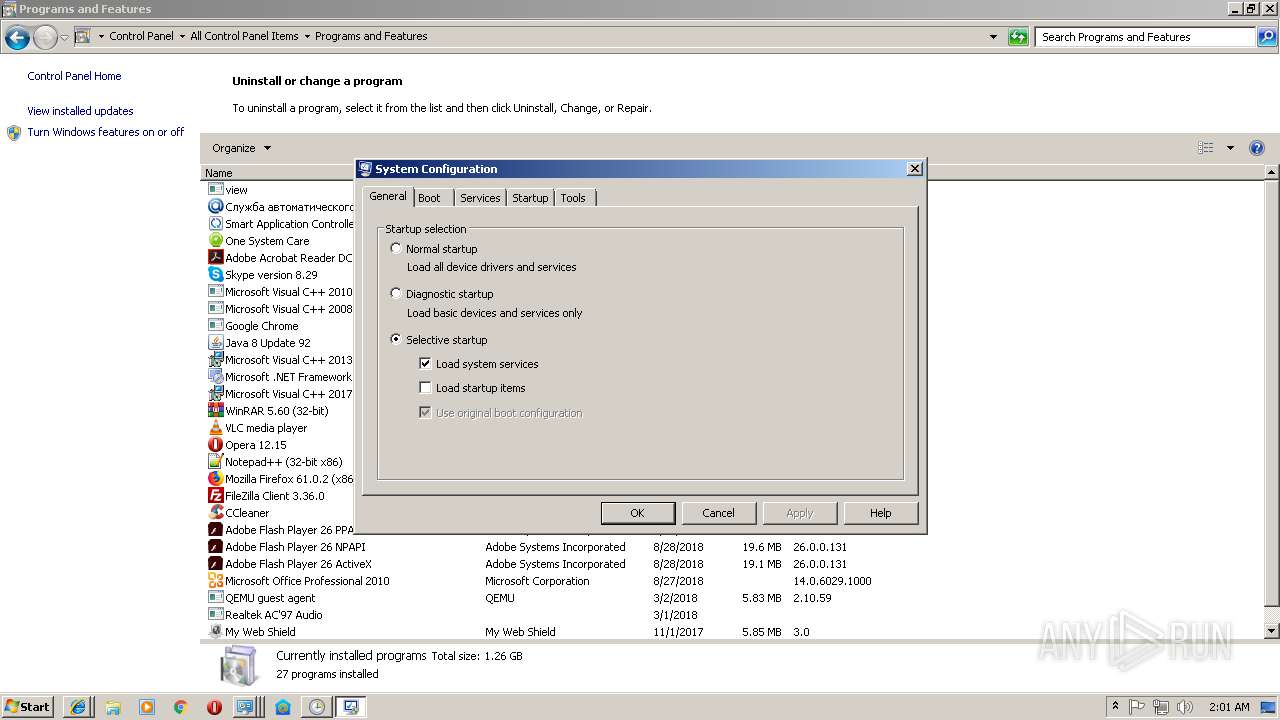Select the VLC media player cone icon
1280x720 pixels.
point(215,428)
